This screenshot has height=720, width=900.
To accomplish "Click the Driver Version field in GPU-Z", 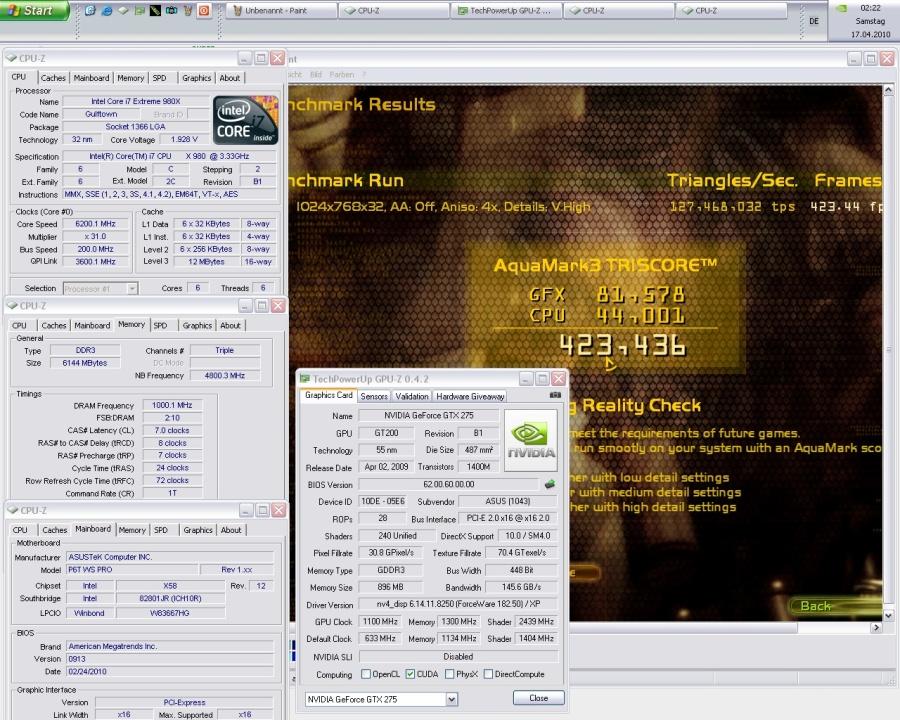I will [458, 604].
